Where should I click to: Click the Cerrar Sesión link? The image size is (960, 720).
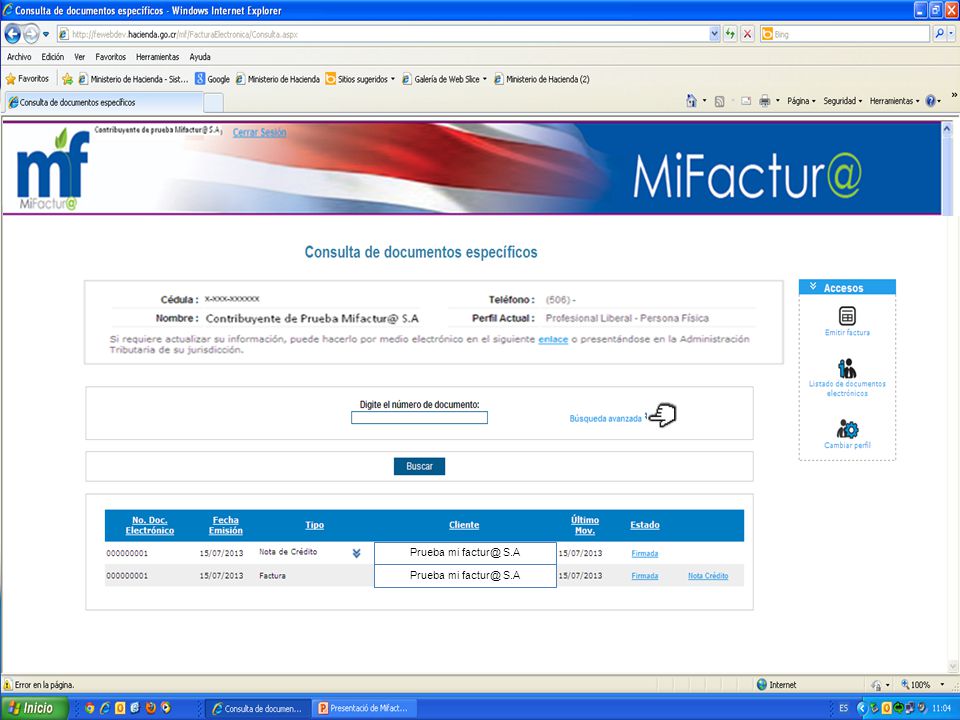click(x=259, y=132)
